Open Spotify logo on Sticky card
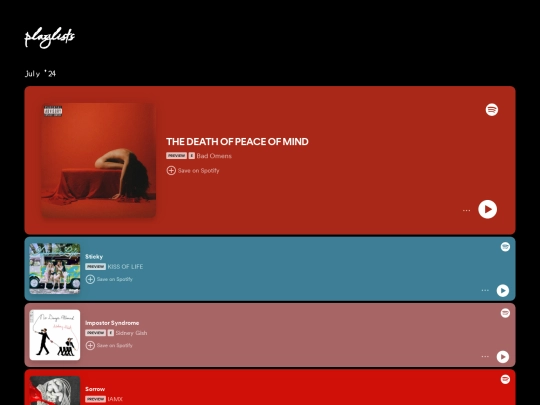540x405 pixels. tap(505, 247)
